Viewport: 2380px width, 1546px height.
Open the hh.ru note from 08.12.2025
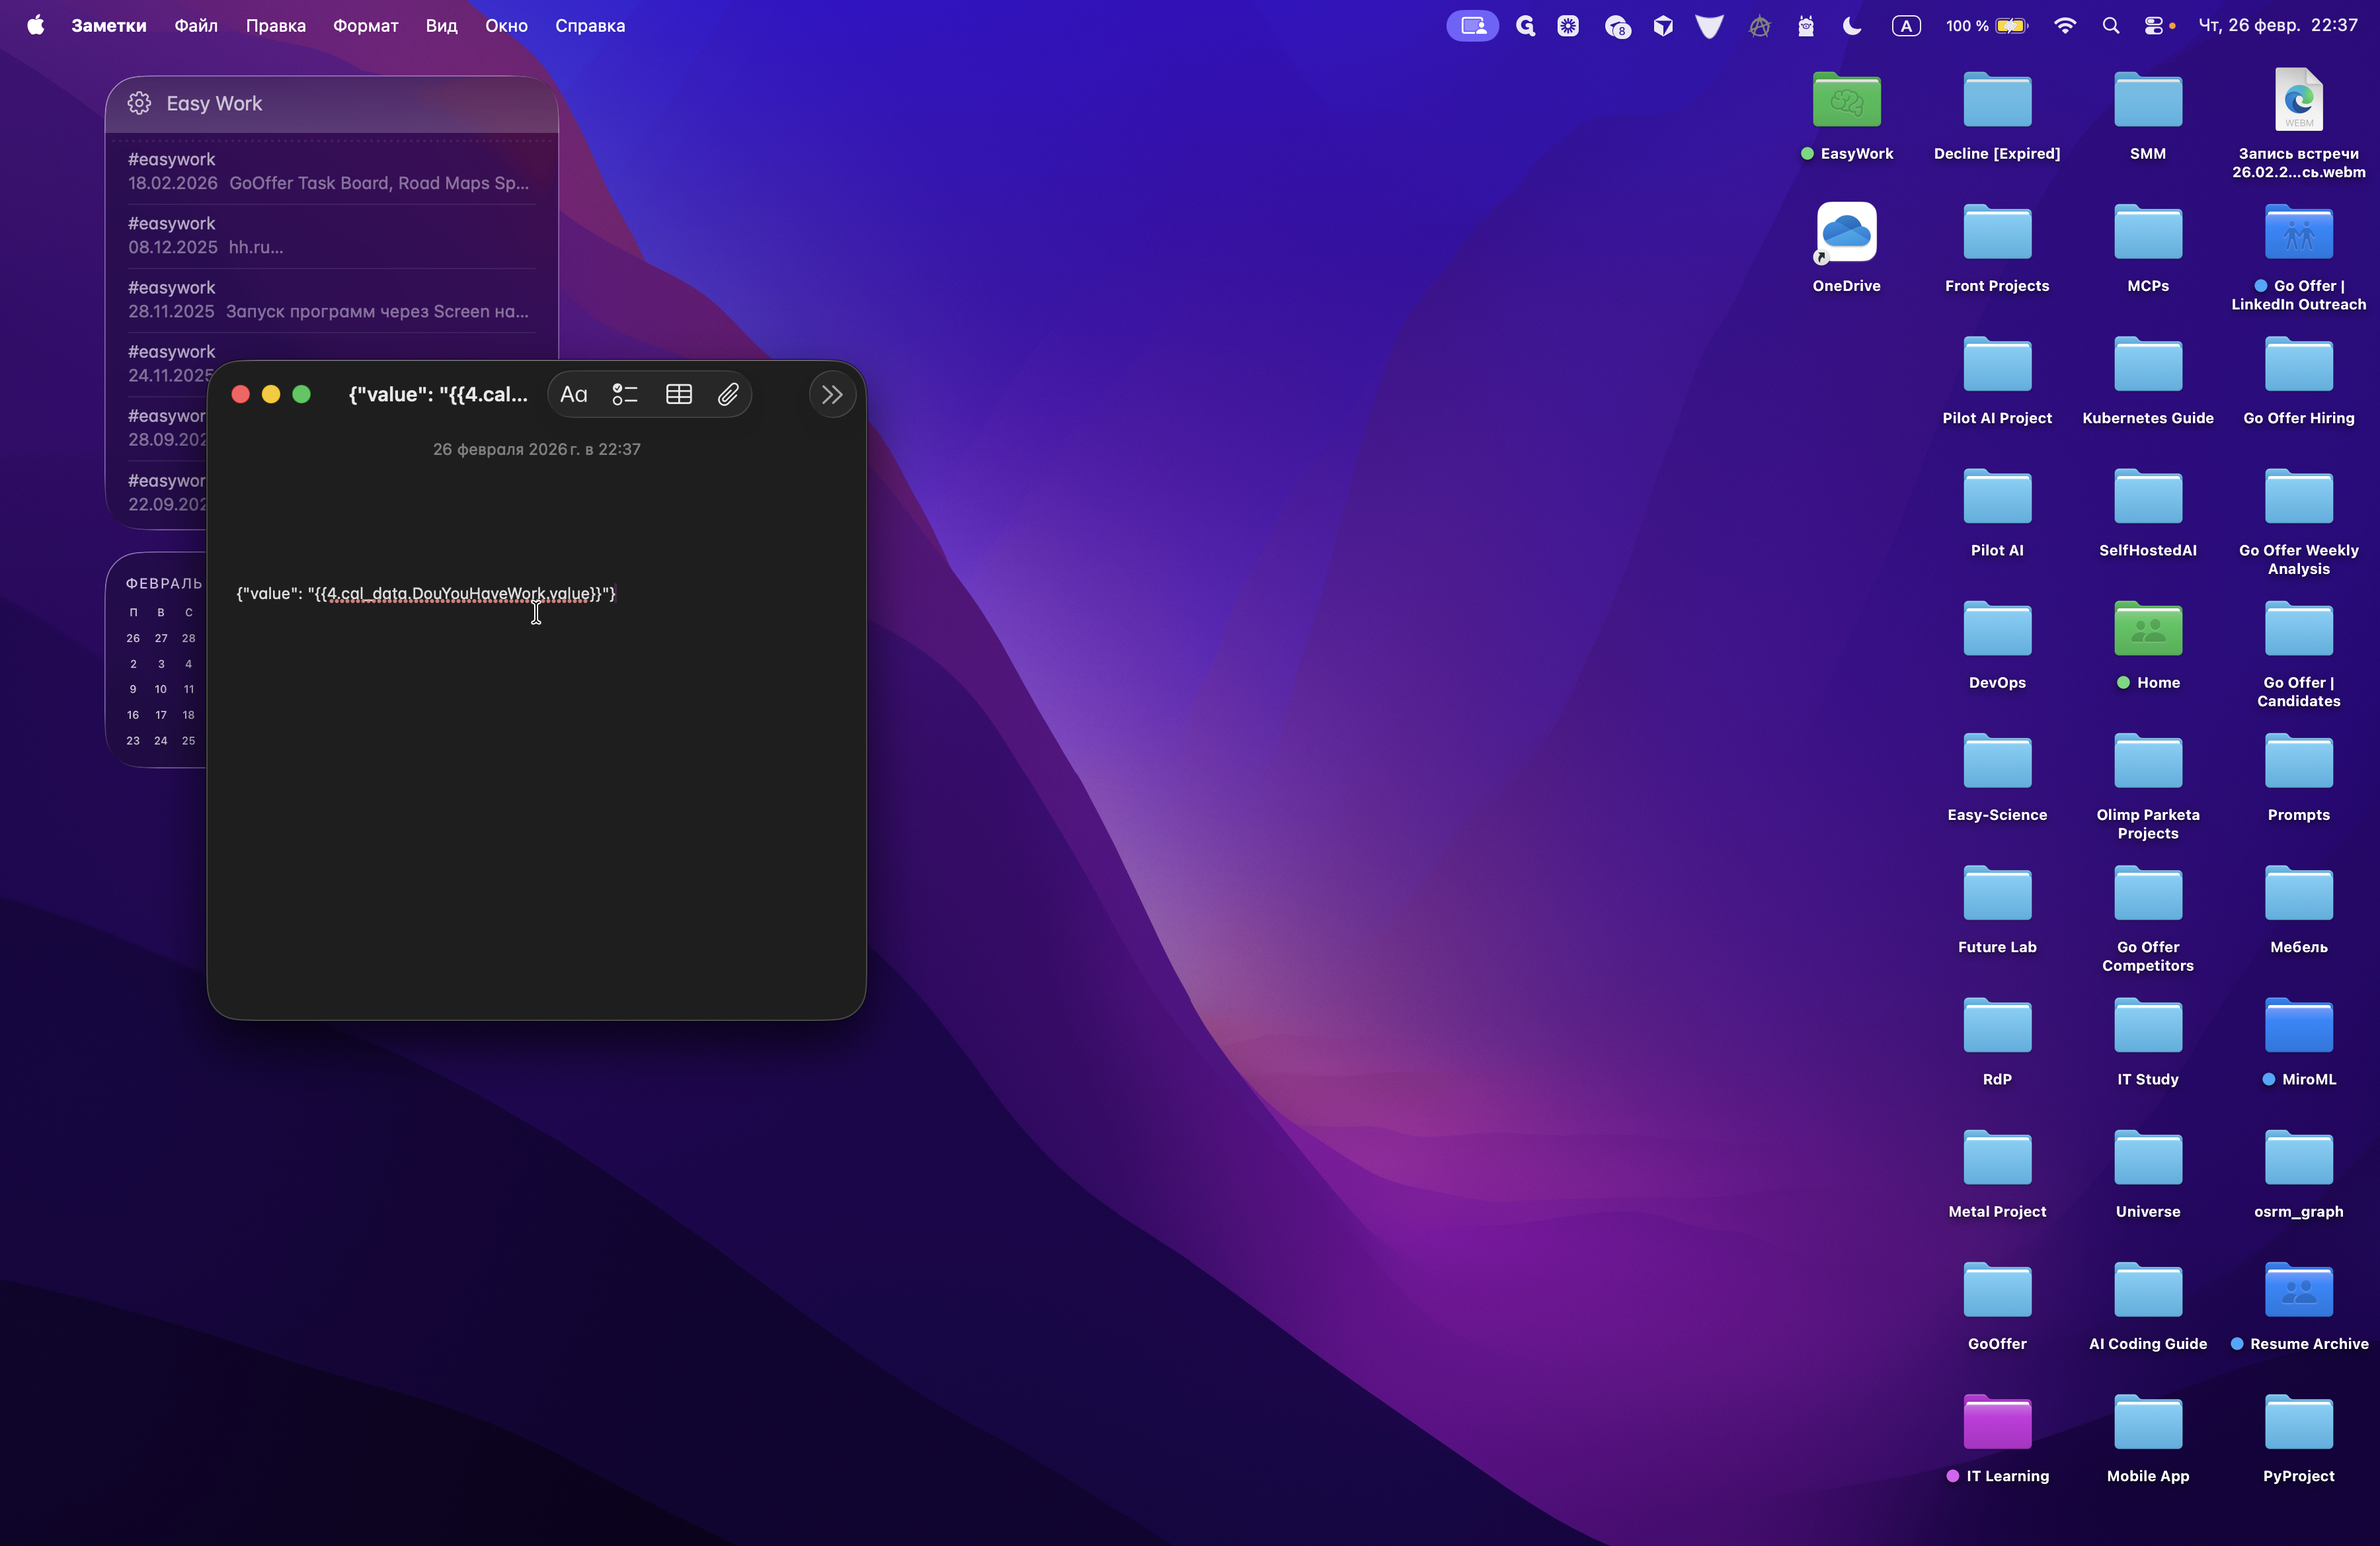[330, 236]
